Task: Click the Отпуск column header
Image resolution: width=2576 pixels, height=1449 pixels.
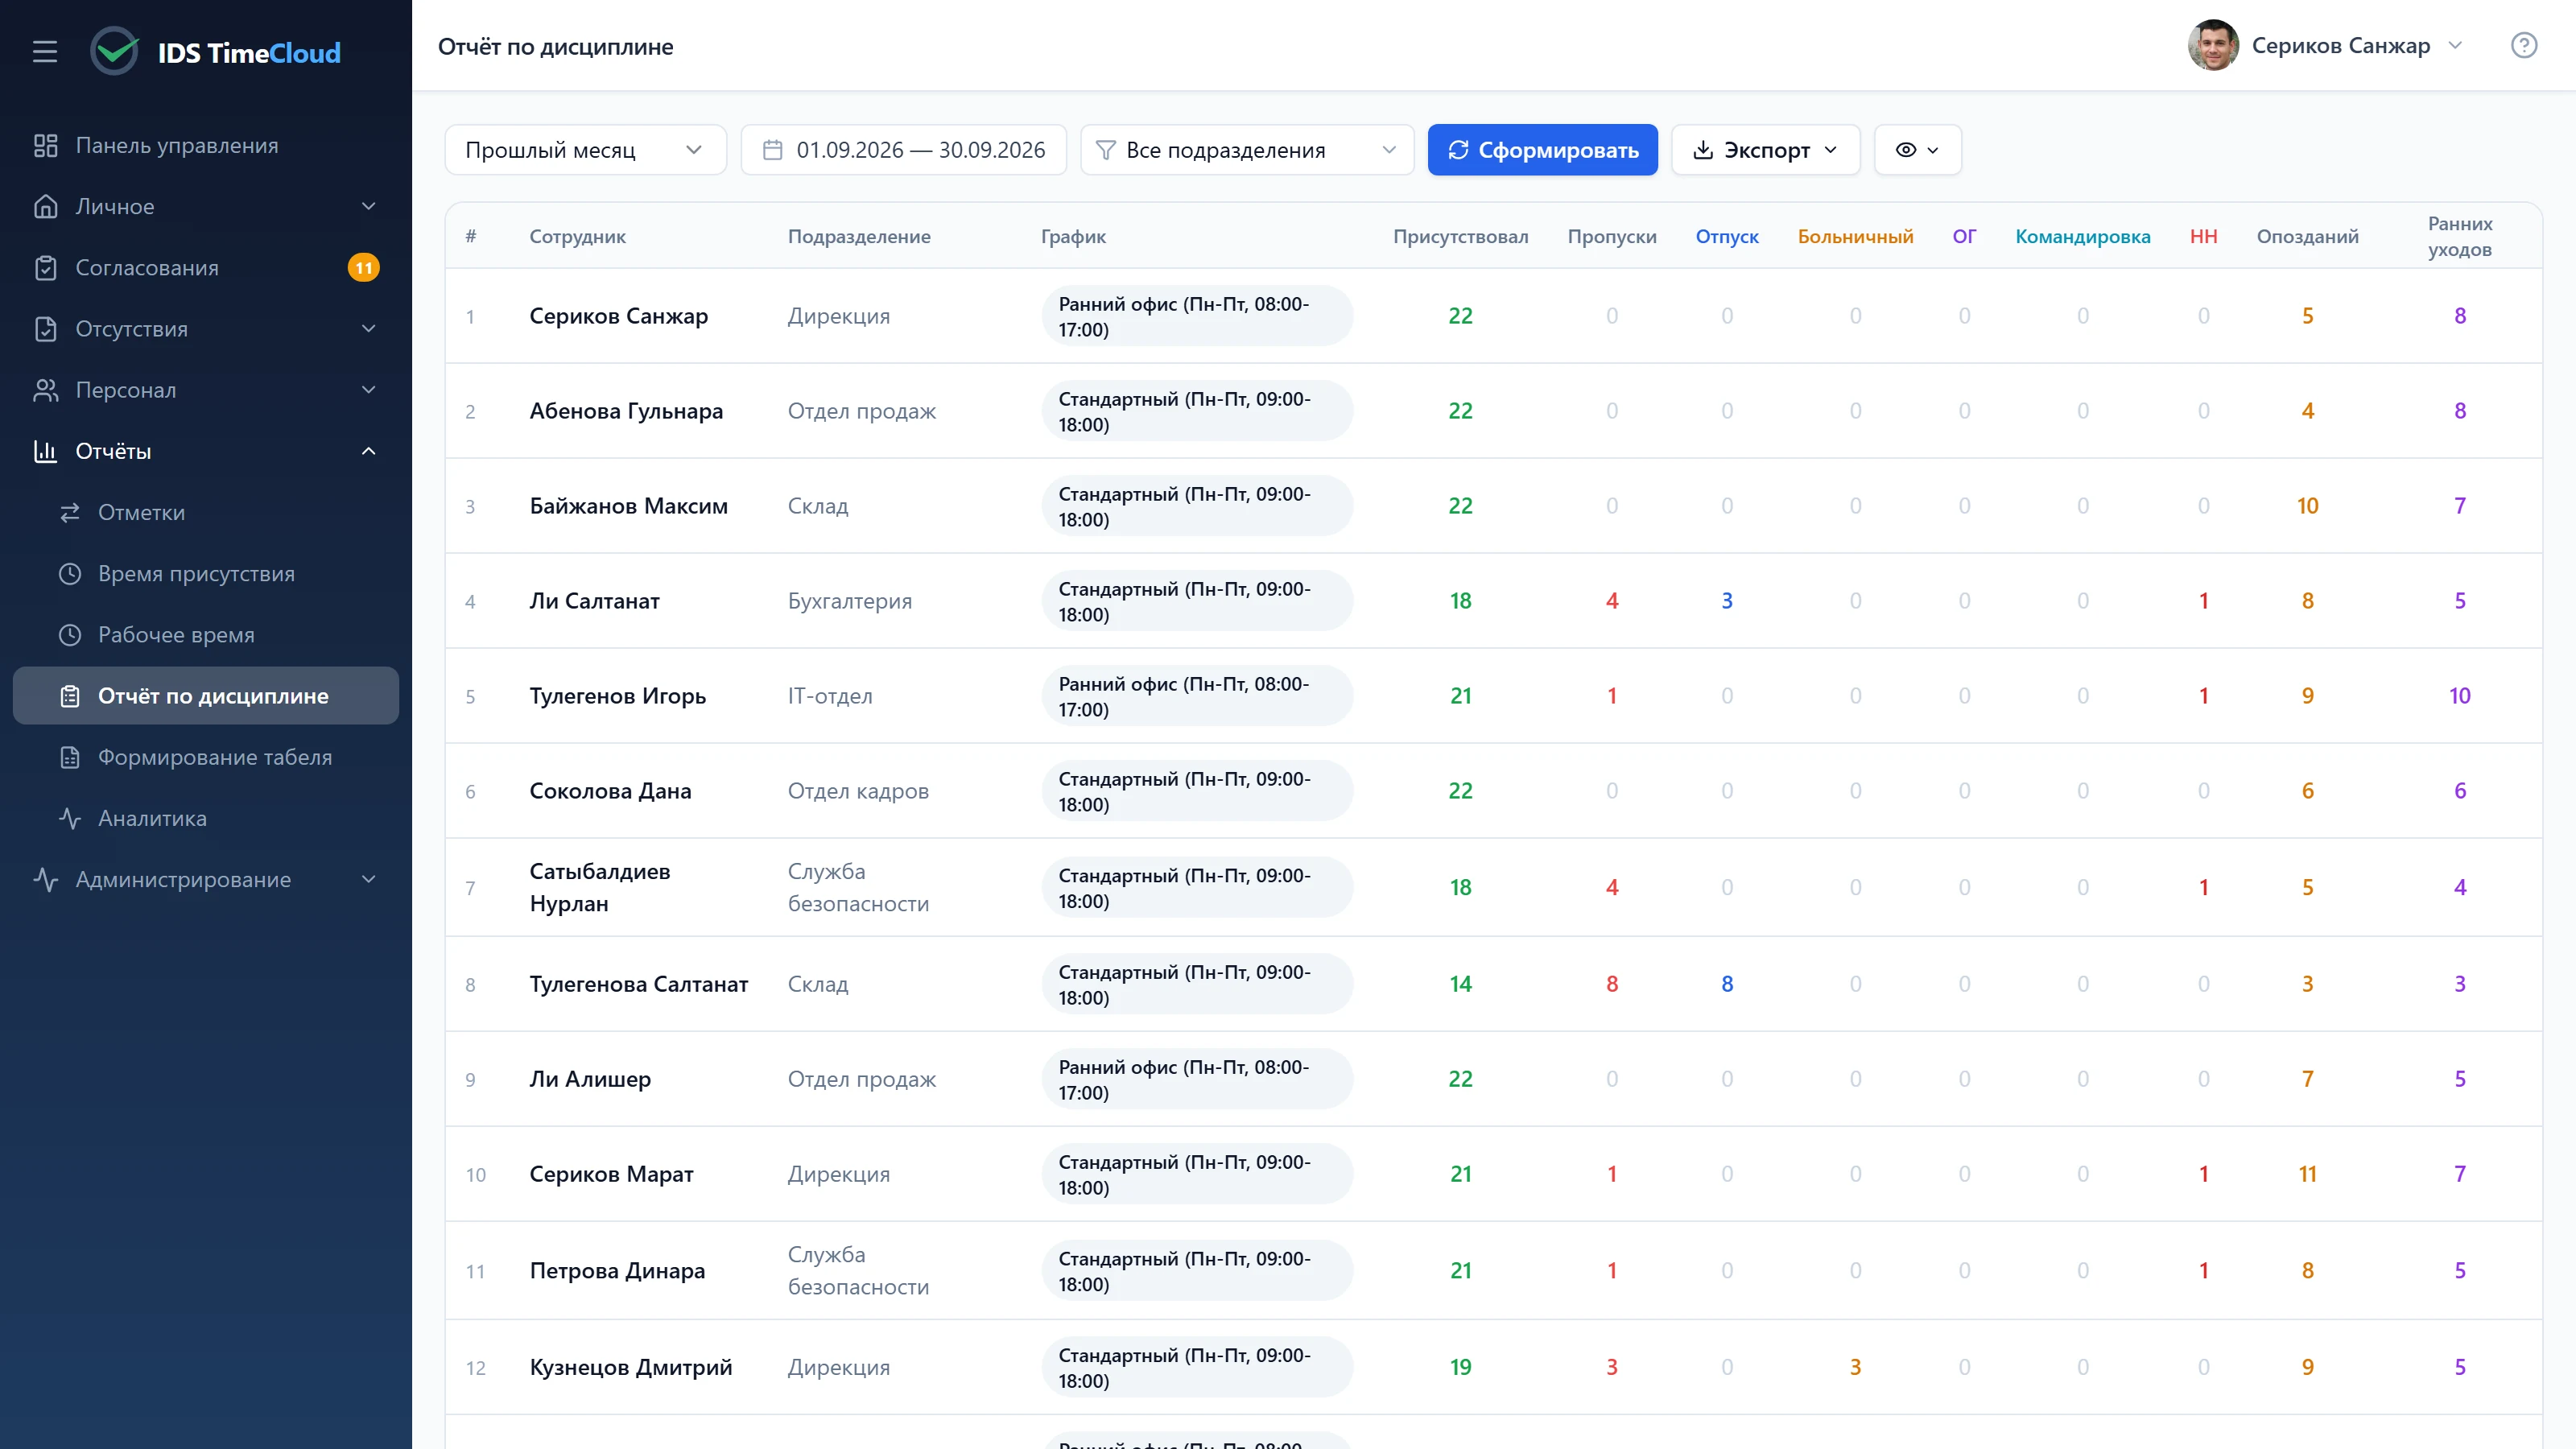Action: [1726, 236]
